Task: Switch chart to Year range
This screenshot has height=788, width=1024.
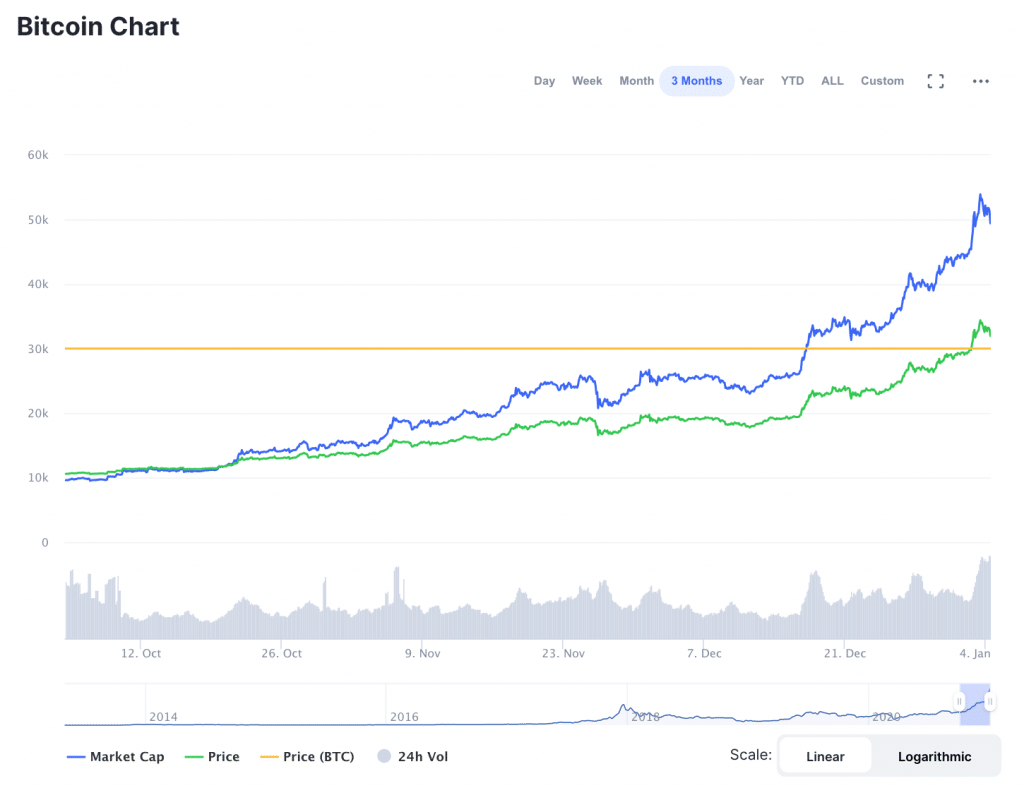Action: pyautogui.click(x=751, y=81)
